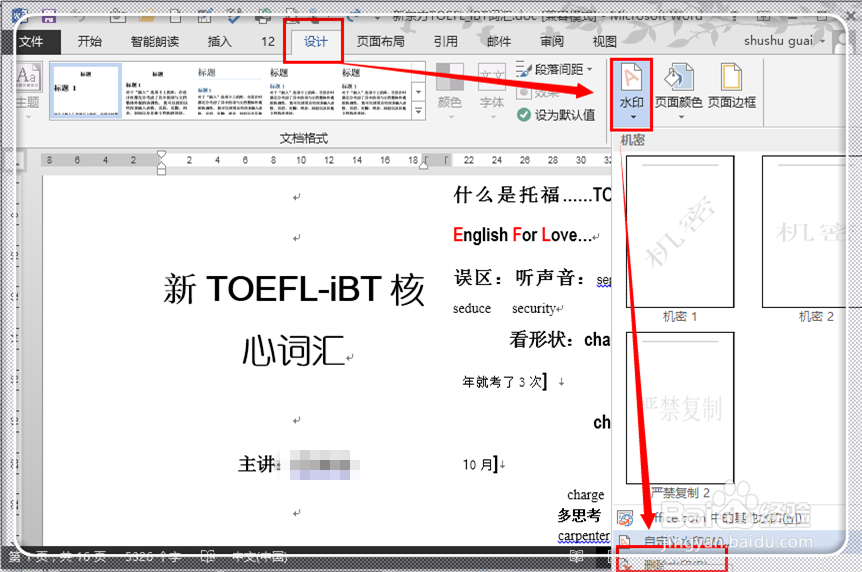Click the first-line indent marker on ruler
The height and width of the screenshot is (572, 862).
(161, 155)
